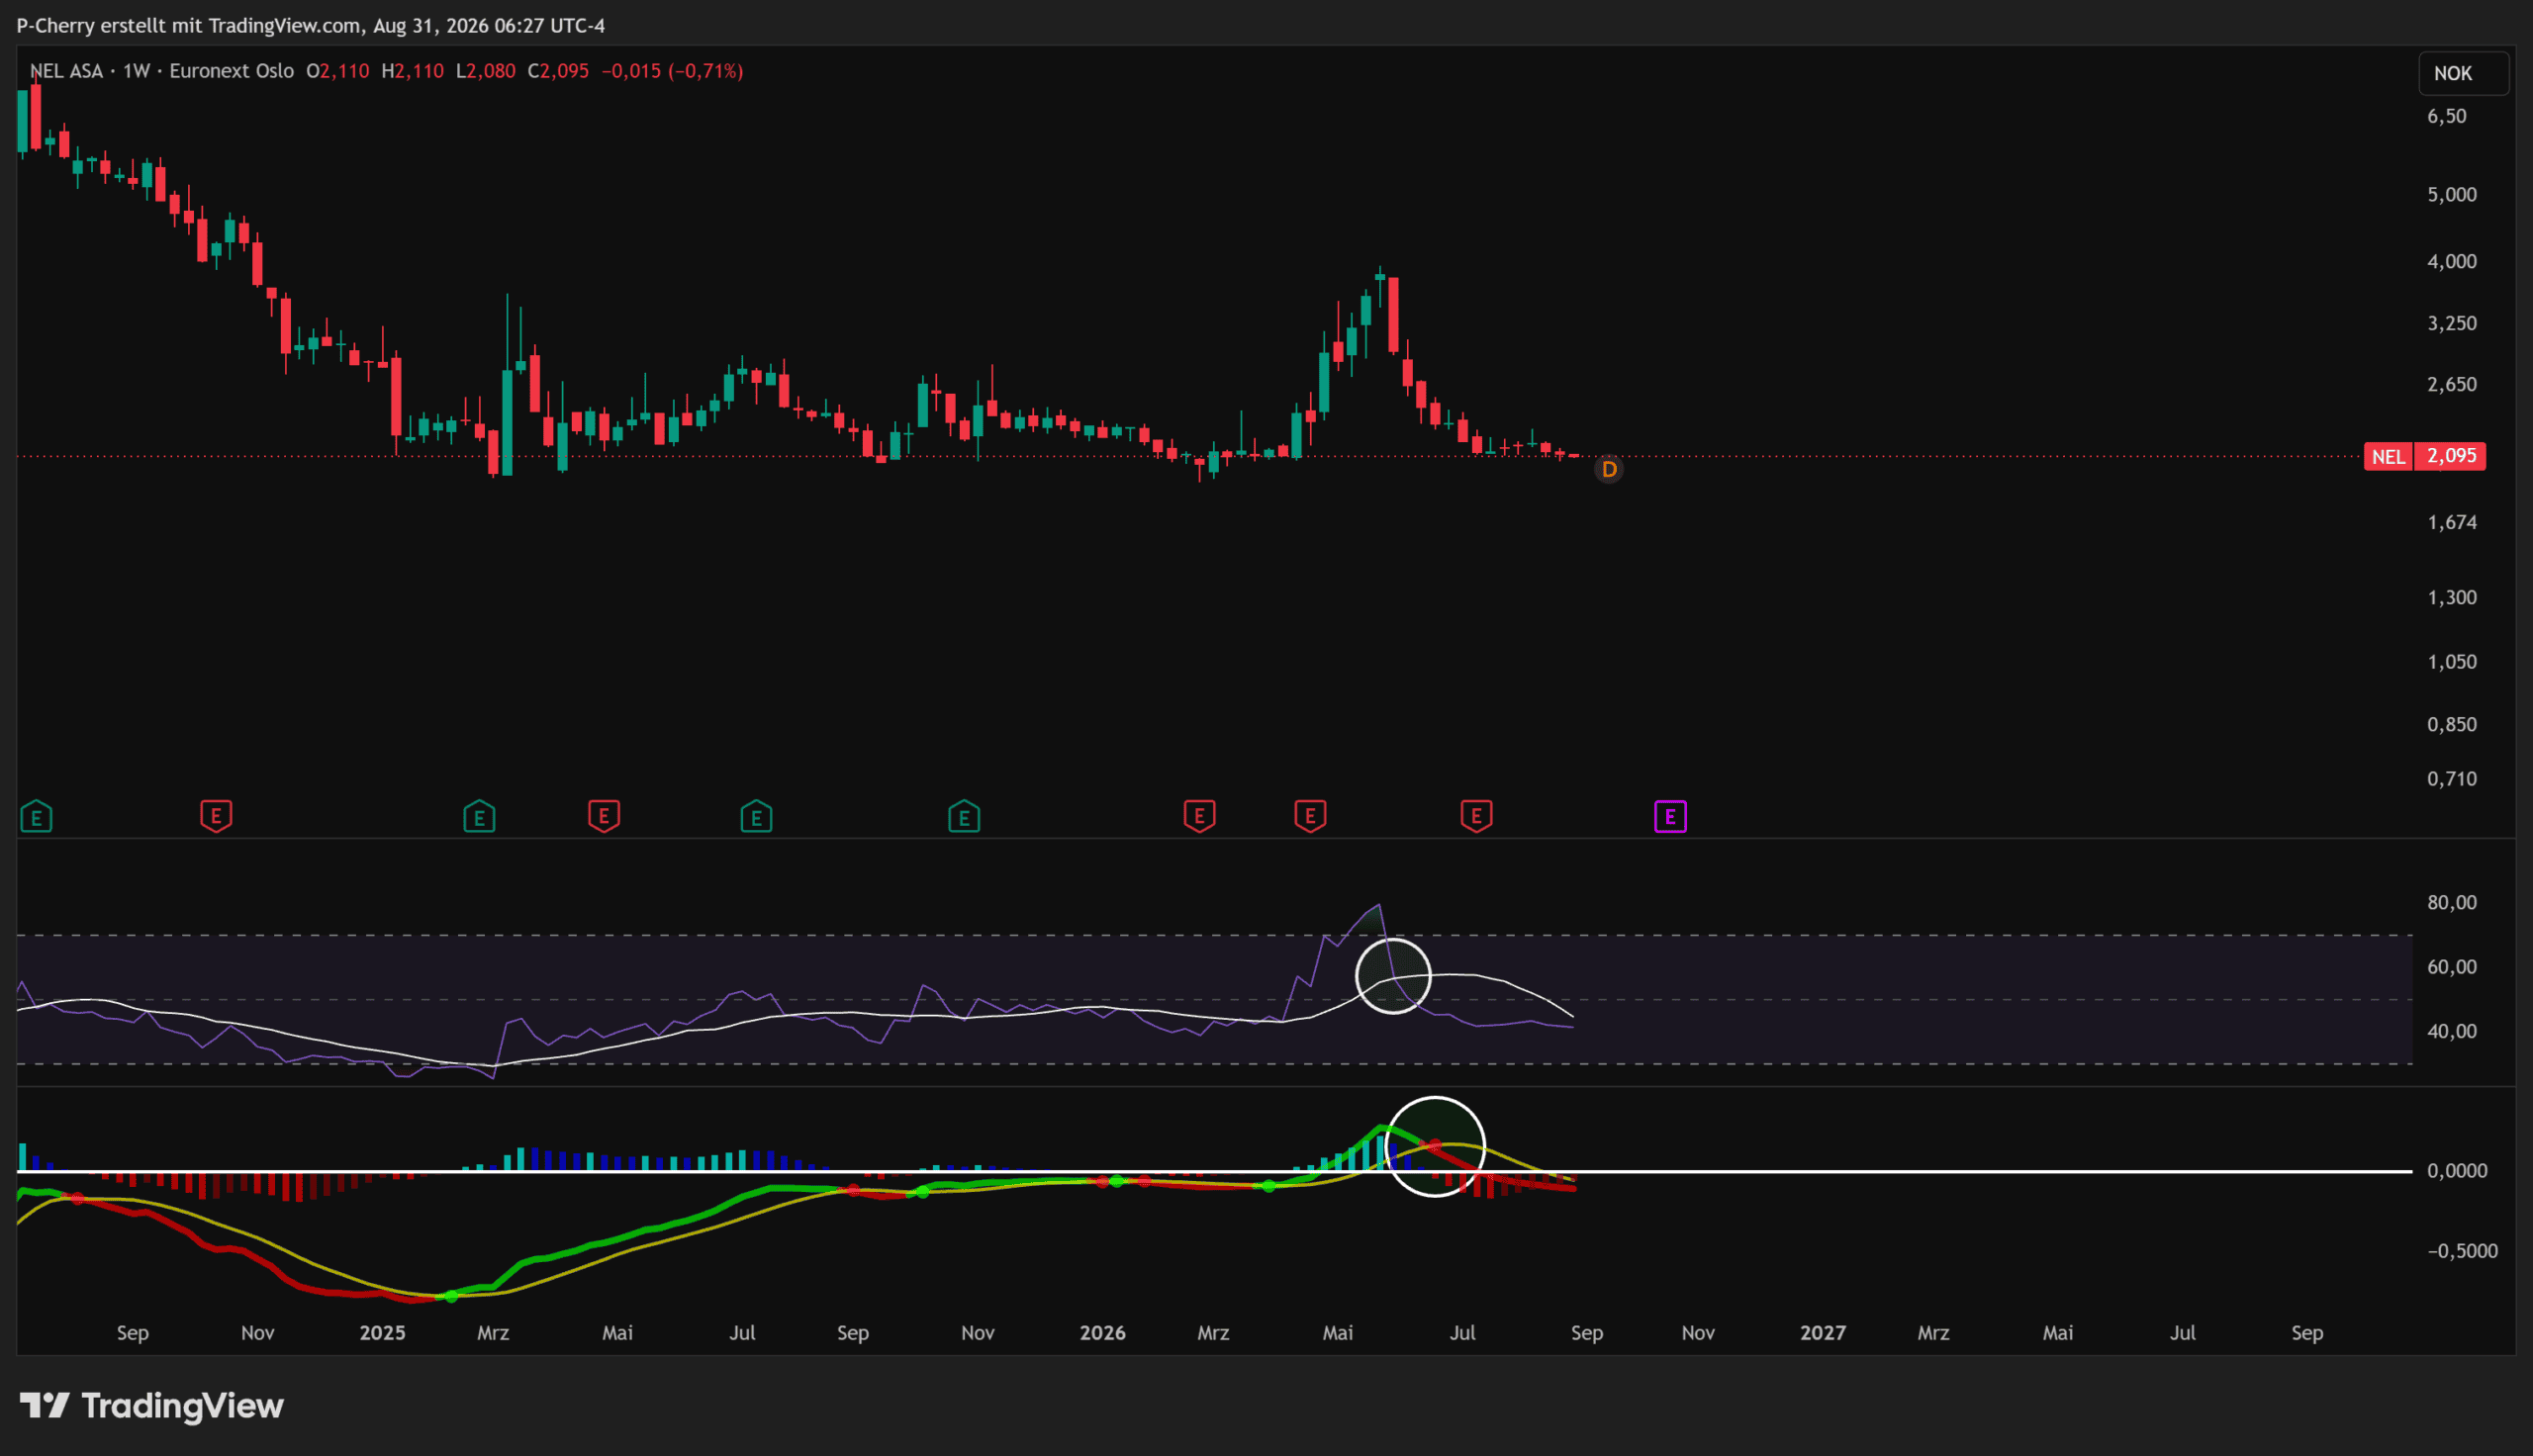The width and height of the screenshot is (2533, 1456).
Task: Click the 4,000 price axis label
Action: [2452, 261]
